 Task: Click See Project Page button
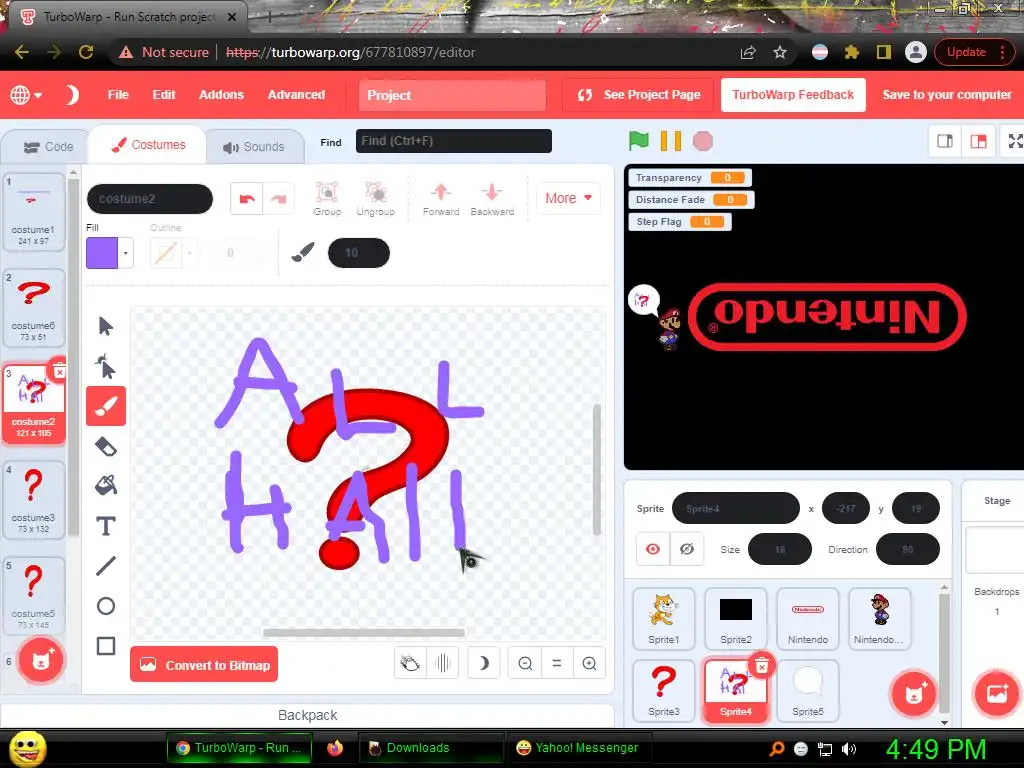(x=639, y=95)
